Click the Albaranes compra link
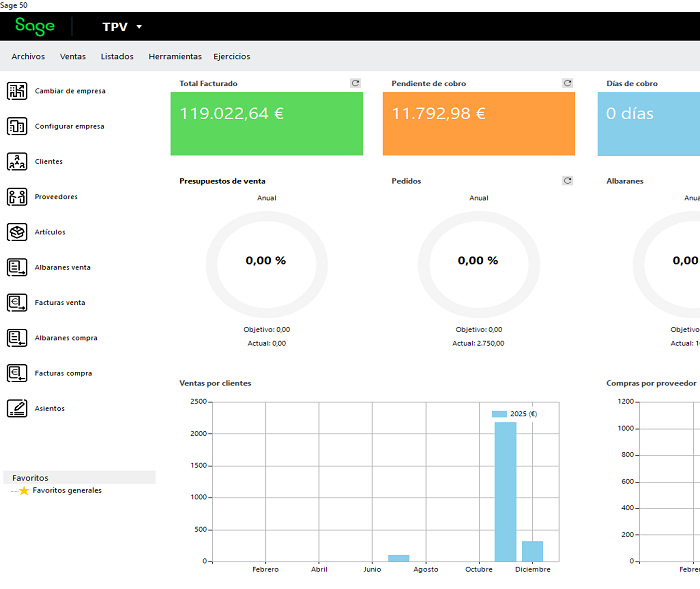 [x=66, y=338]
